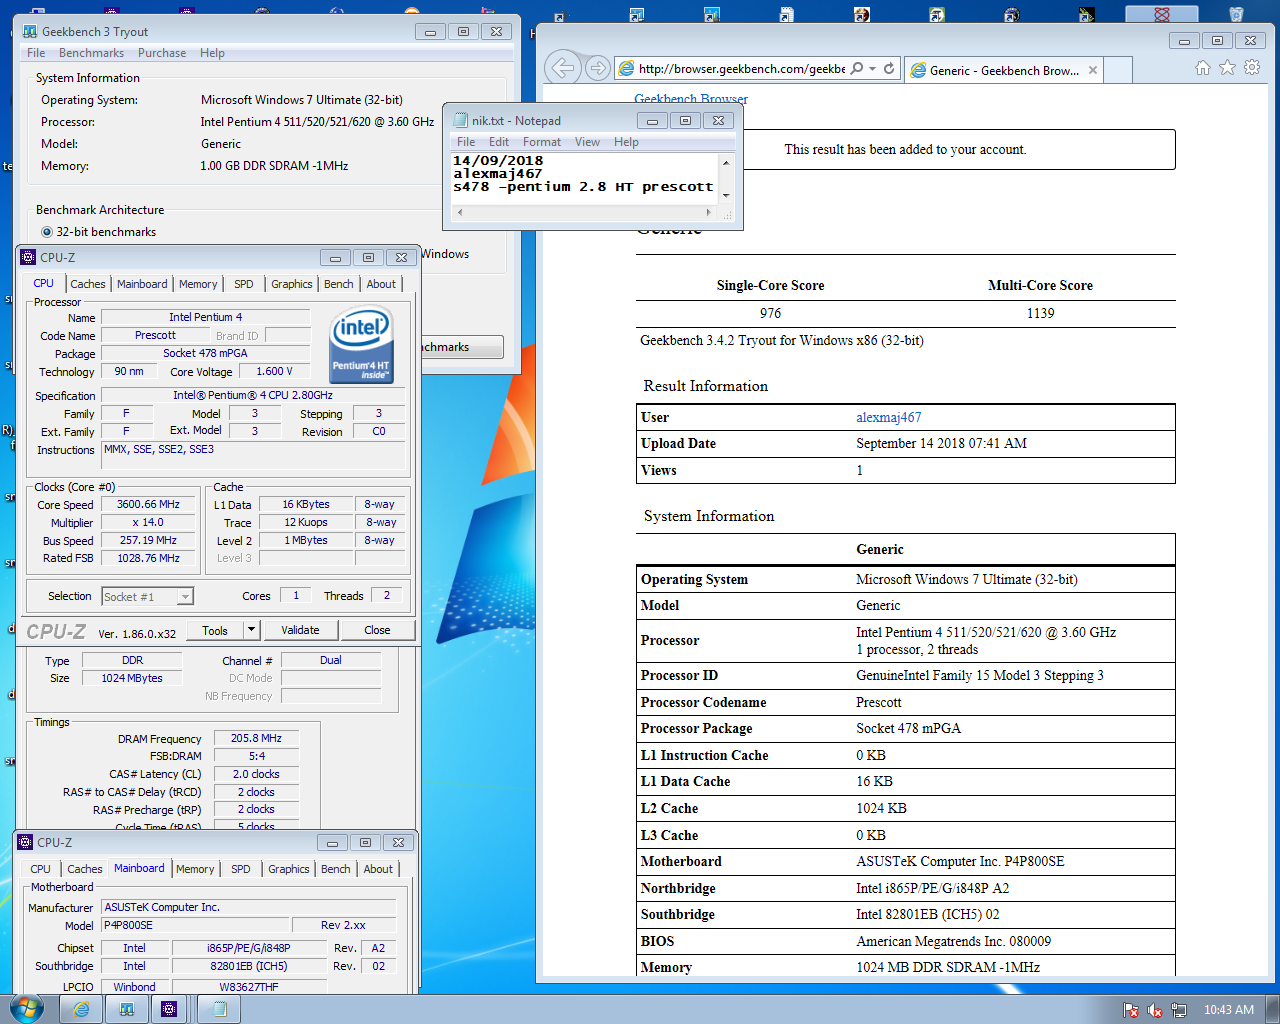
Task: Go back in Internet Explorer
Action: (x=563, y=68)
